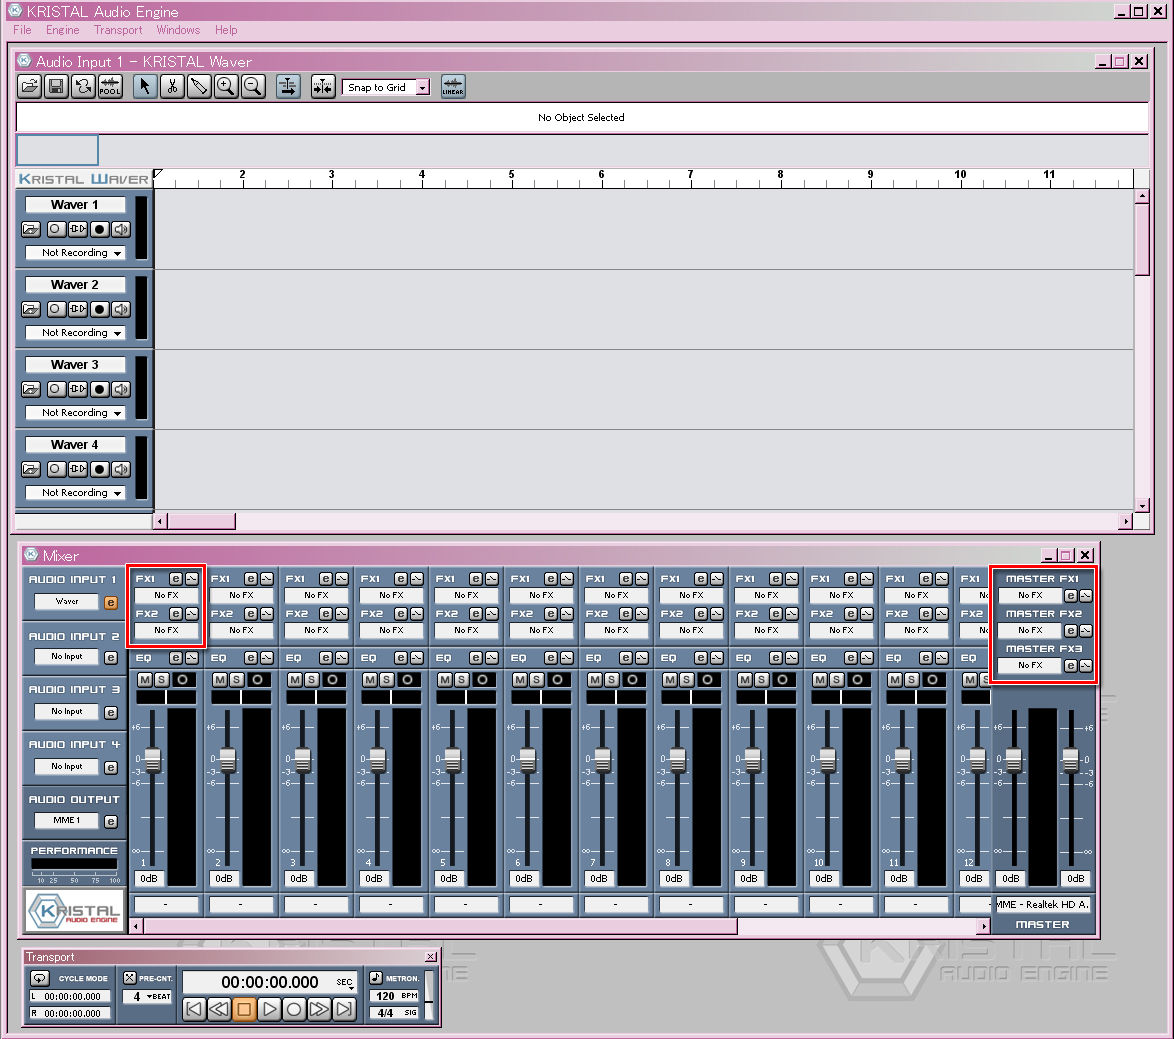The width and height of the screenshot is (1174, 1039).
Task: Open the pre-count BEAT dropdown
Action: coord(159,996)
